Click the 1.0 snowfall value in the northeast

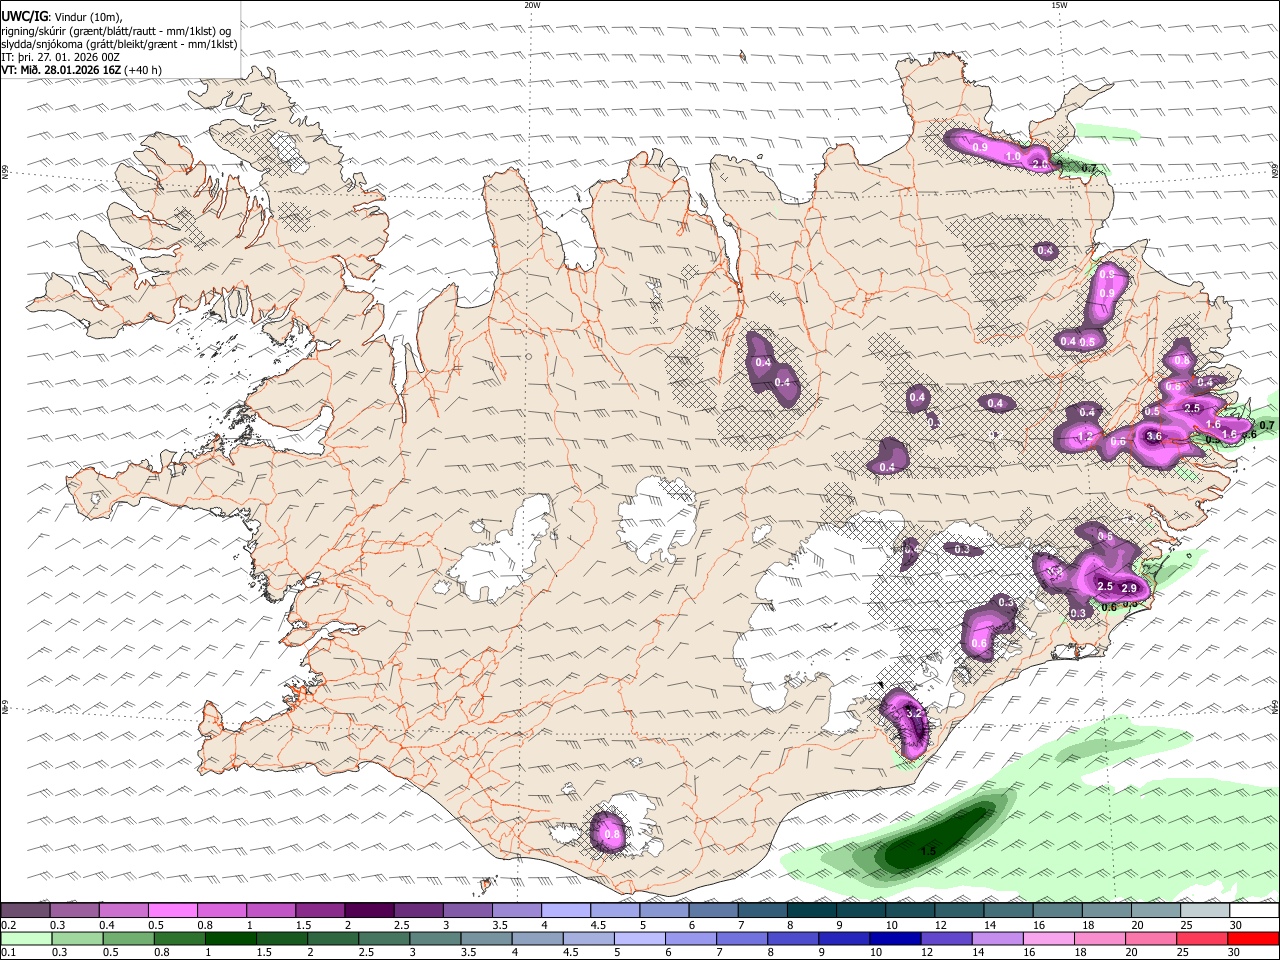coord(1012,157)
